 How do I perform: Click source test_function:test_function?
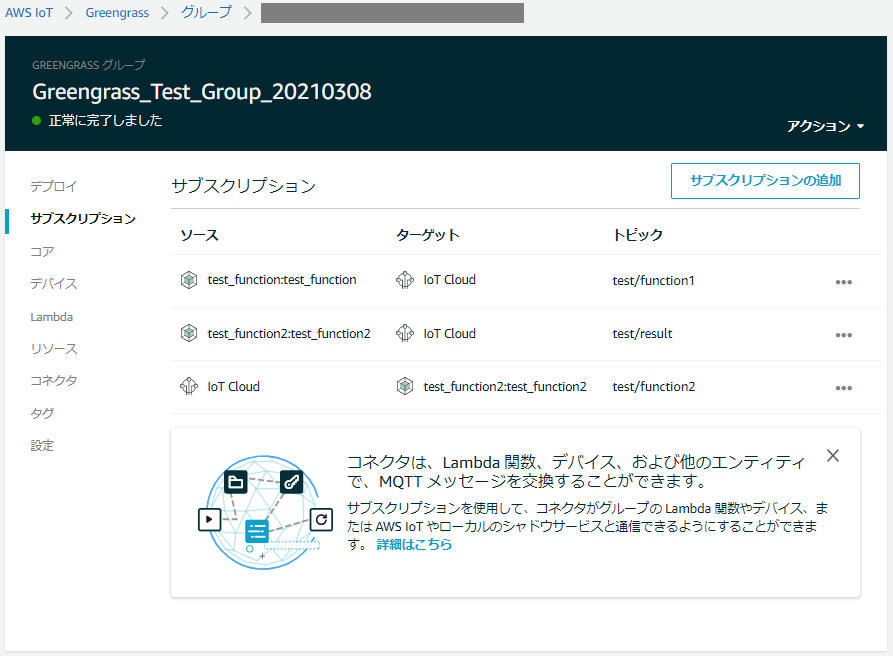[282, 280]
